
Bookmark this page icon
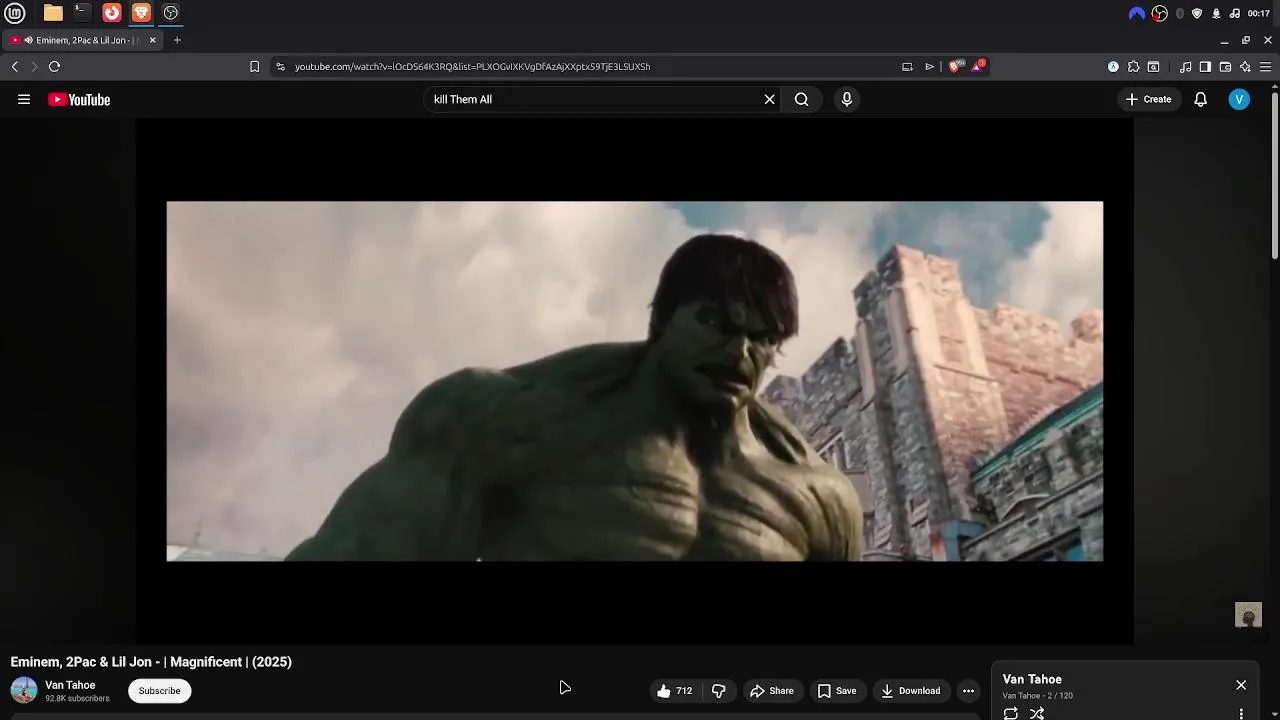255,67
